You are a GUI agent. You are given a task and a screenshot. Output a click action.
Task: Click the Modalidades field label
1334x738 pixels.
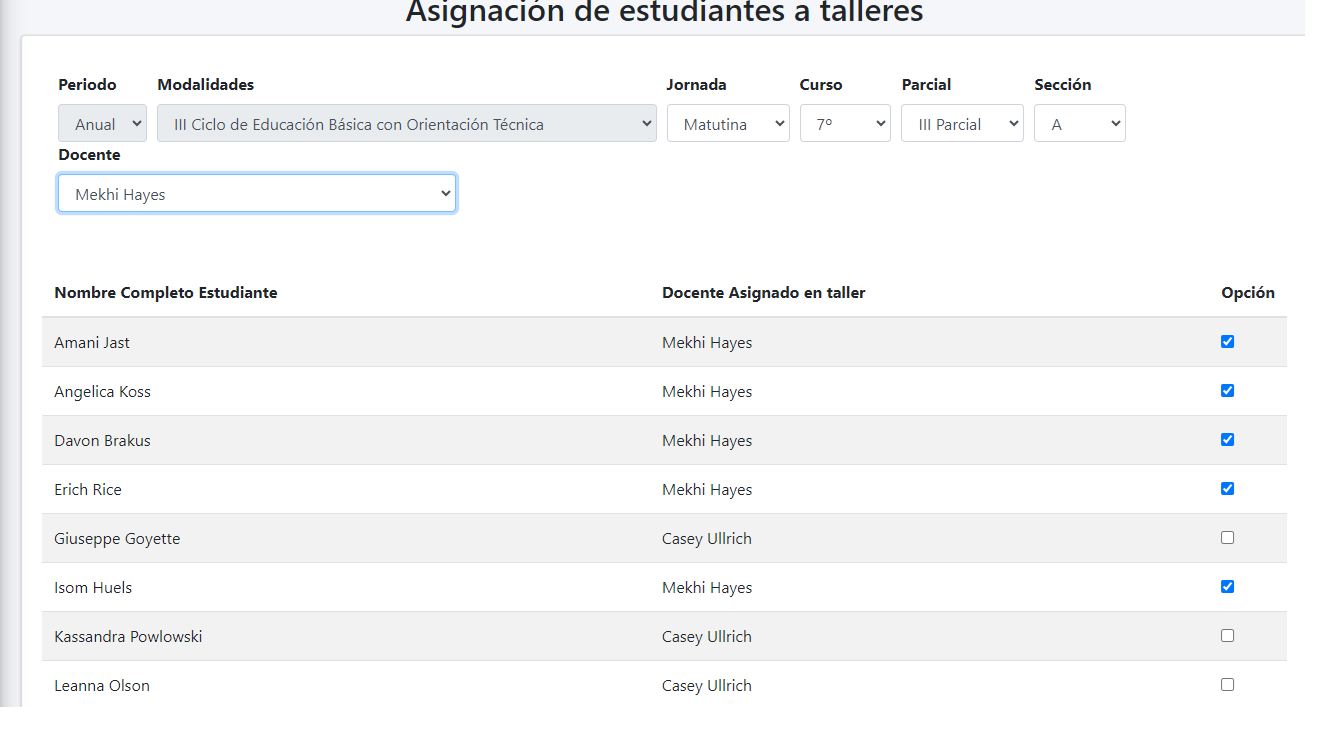(206, 85)
